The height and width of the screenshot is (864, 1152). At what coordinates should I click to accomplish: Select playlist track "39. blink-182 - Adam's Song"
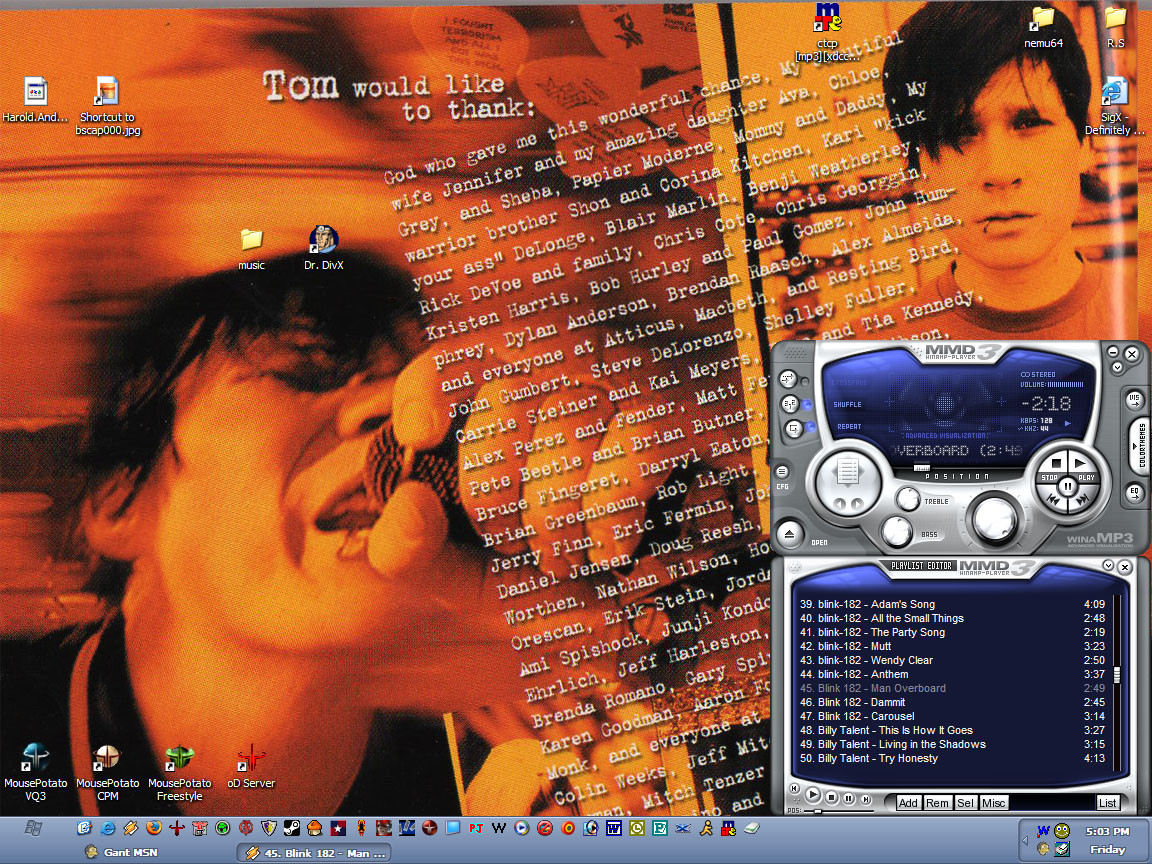pos(952,604)
